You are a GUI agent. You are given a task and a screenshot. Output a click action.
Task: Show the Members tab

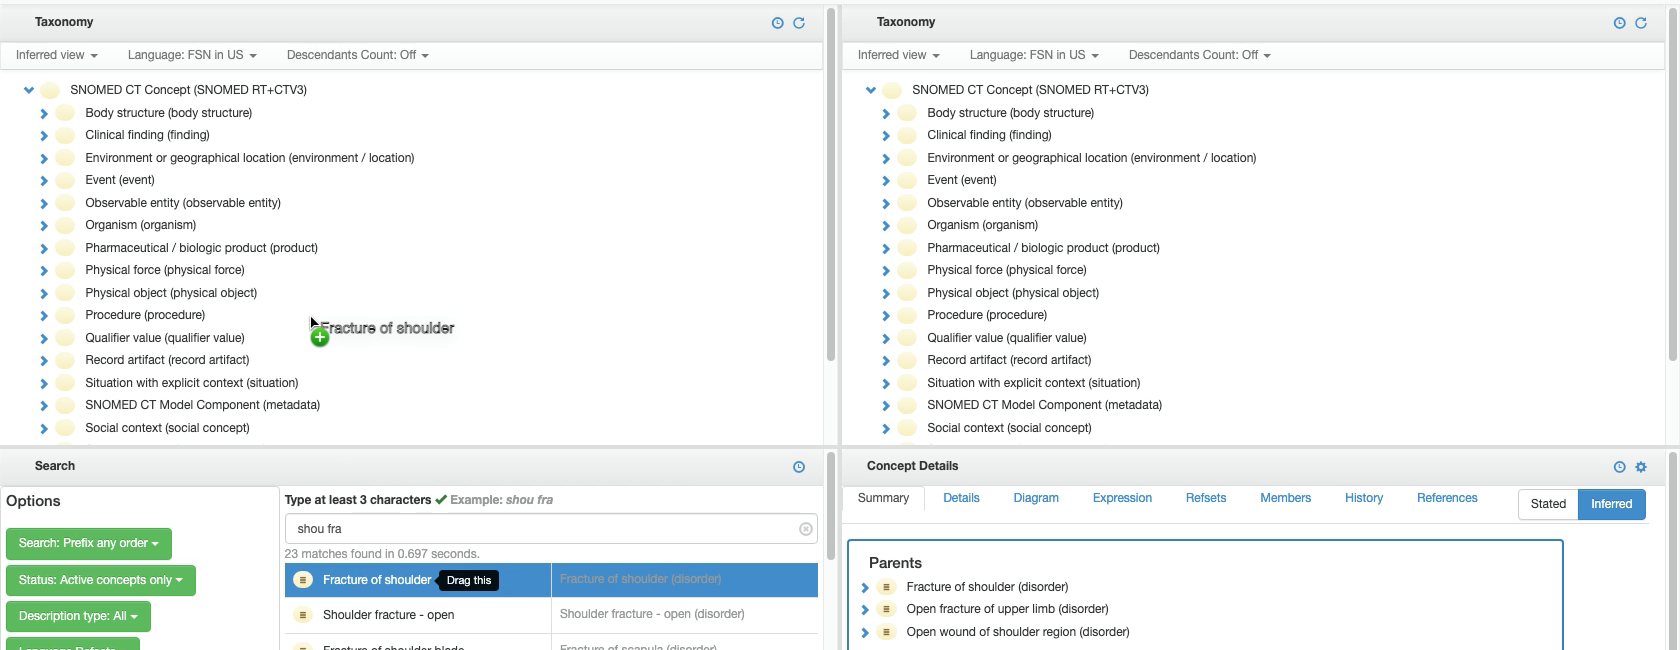(x=1285, y=498)
